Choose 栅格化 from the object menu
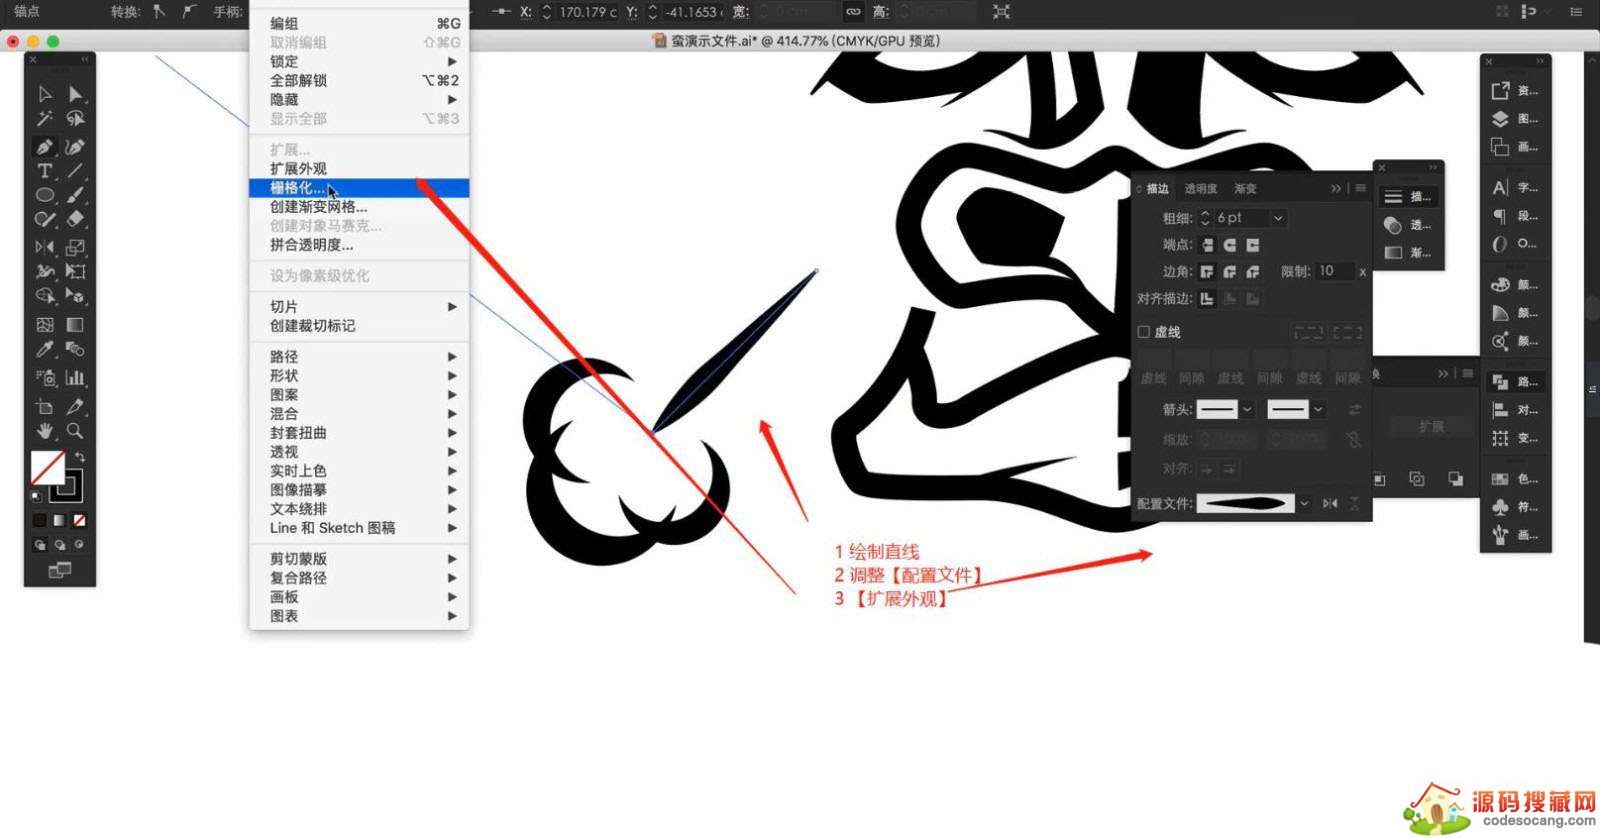The image size is (1600, 838). [298, 188]
